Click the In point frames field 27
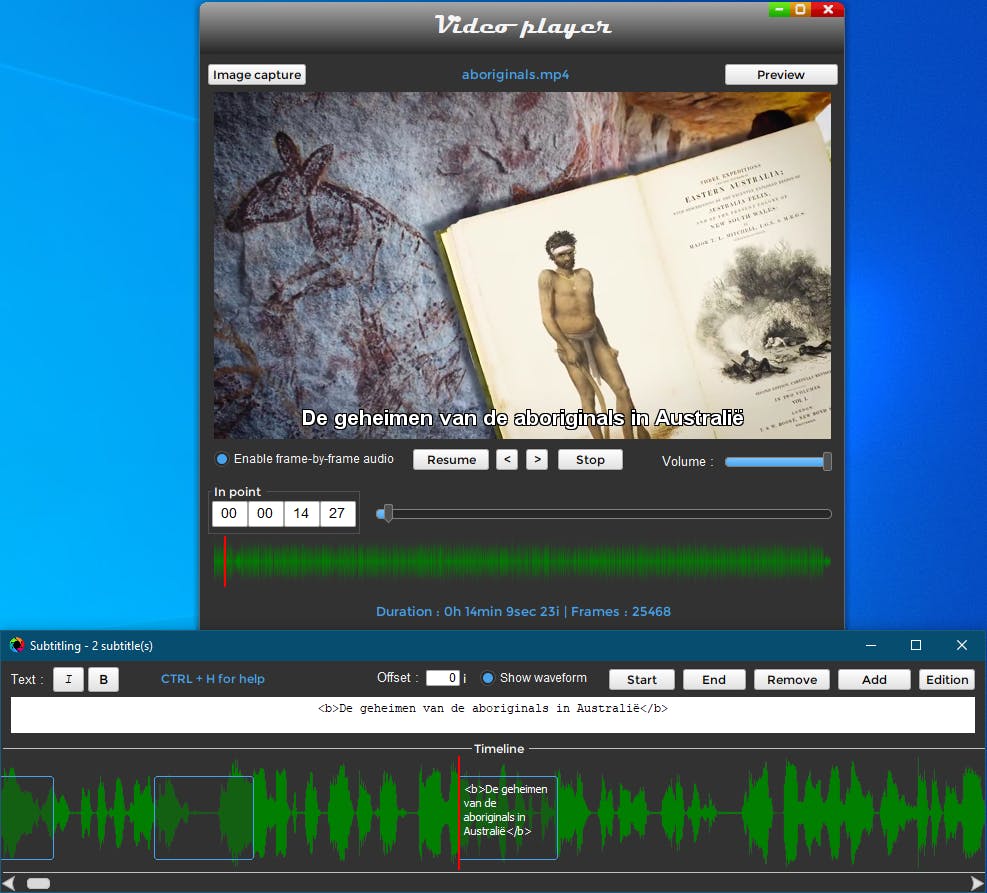Viewport: 987px width, 893px height. [x=337, y=514]
